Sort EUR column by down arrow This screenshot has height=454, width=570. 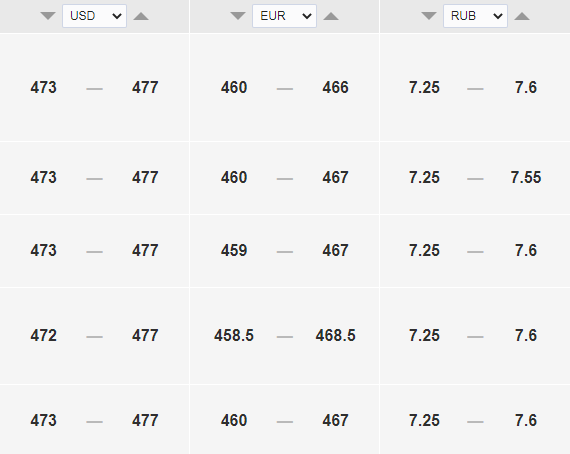pos(238,16)
